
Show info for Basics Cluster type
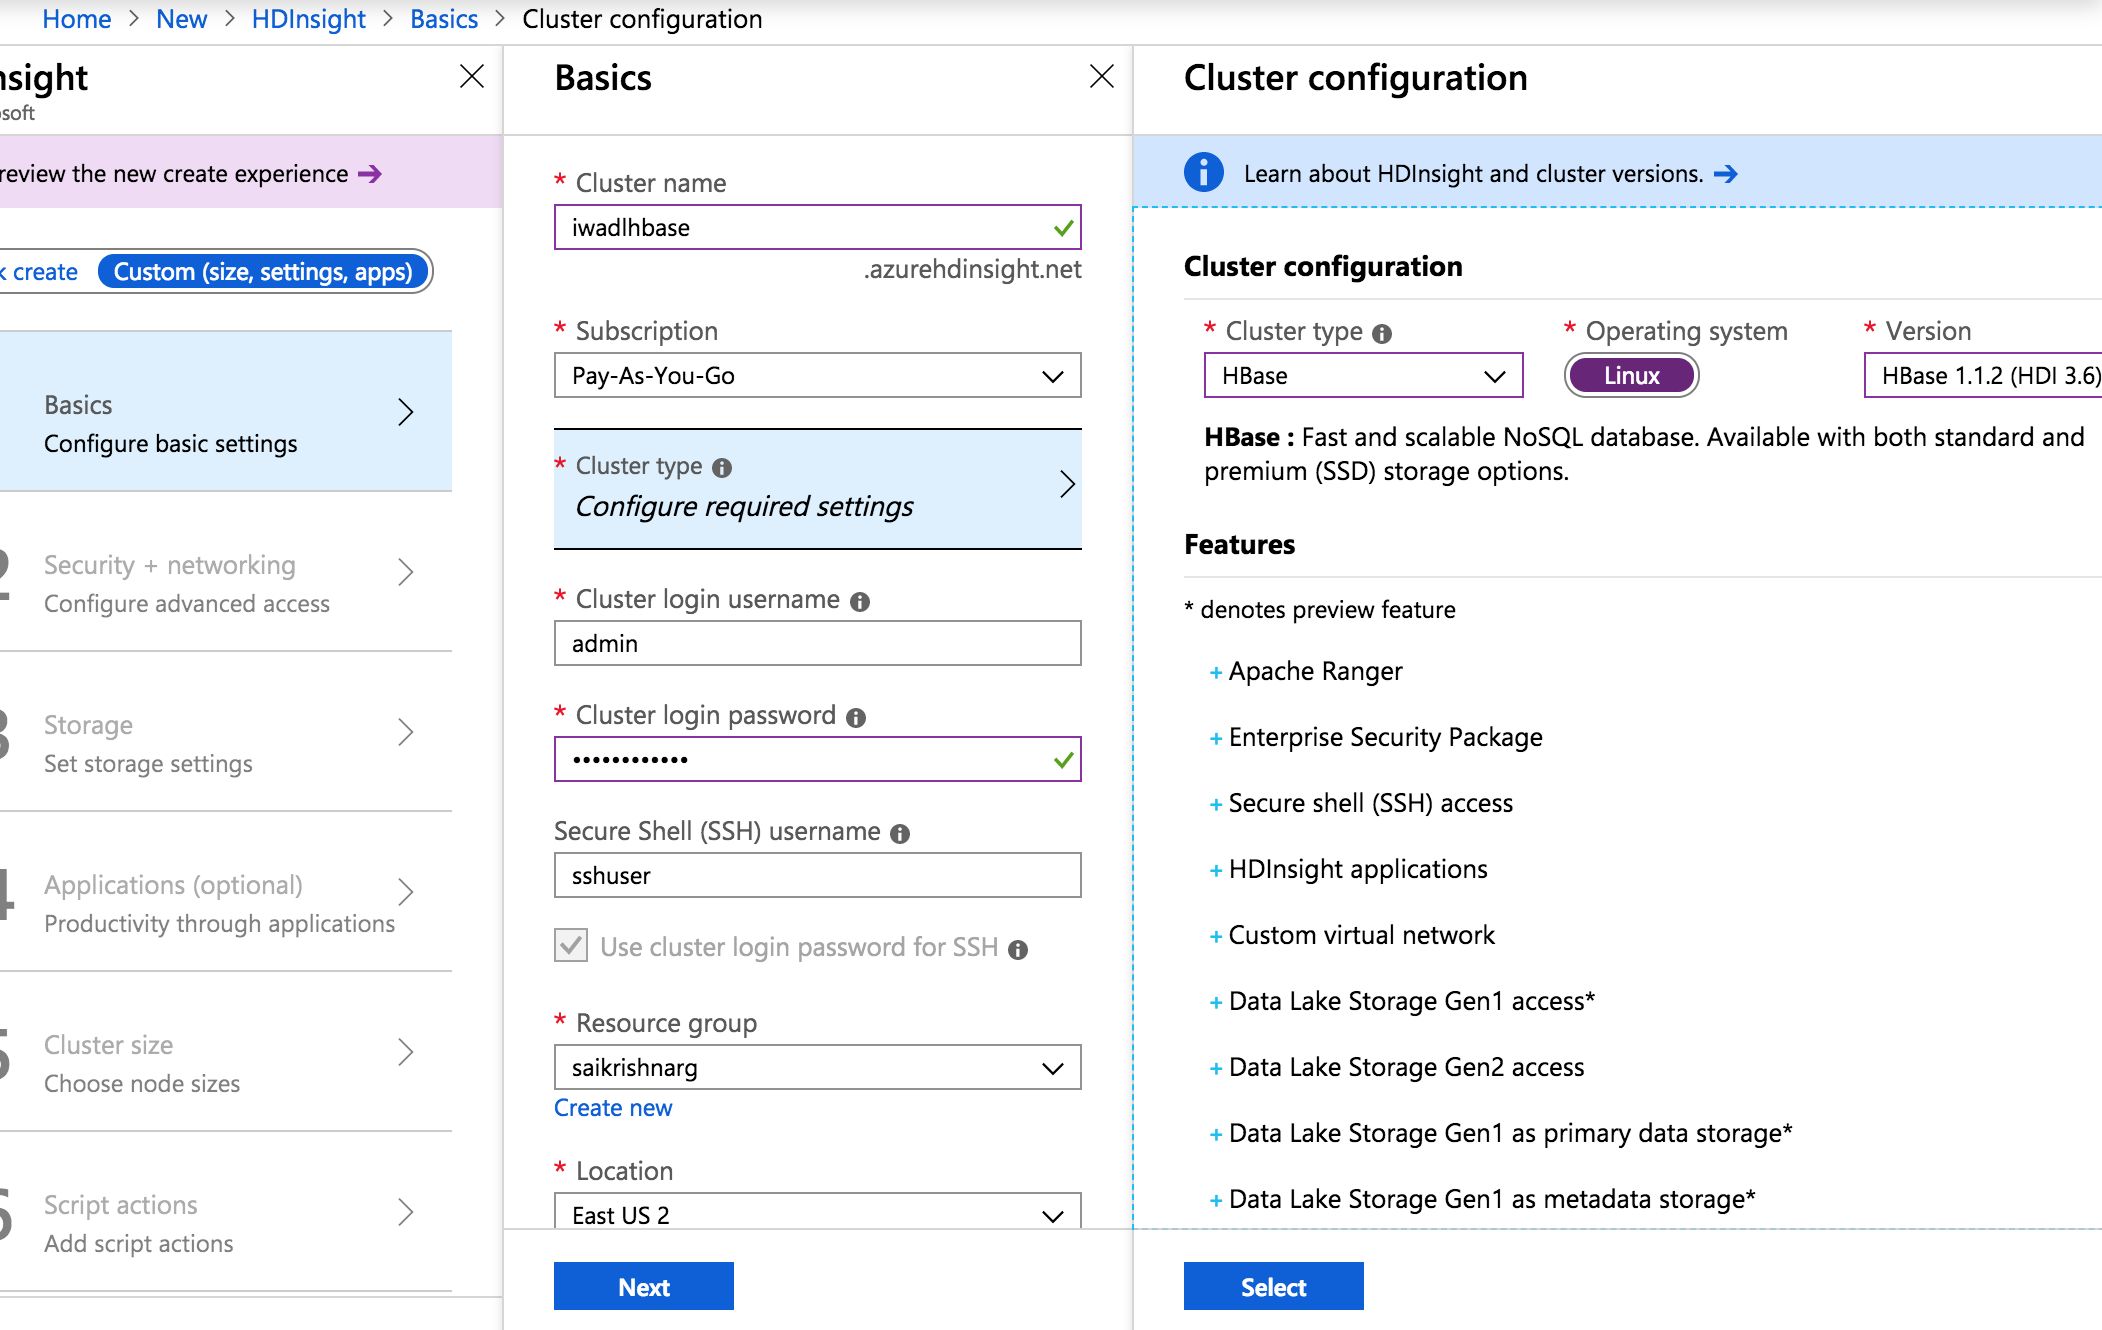(722, 468)
